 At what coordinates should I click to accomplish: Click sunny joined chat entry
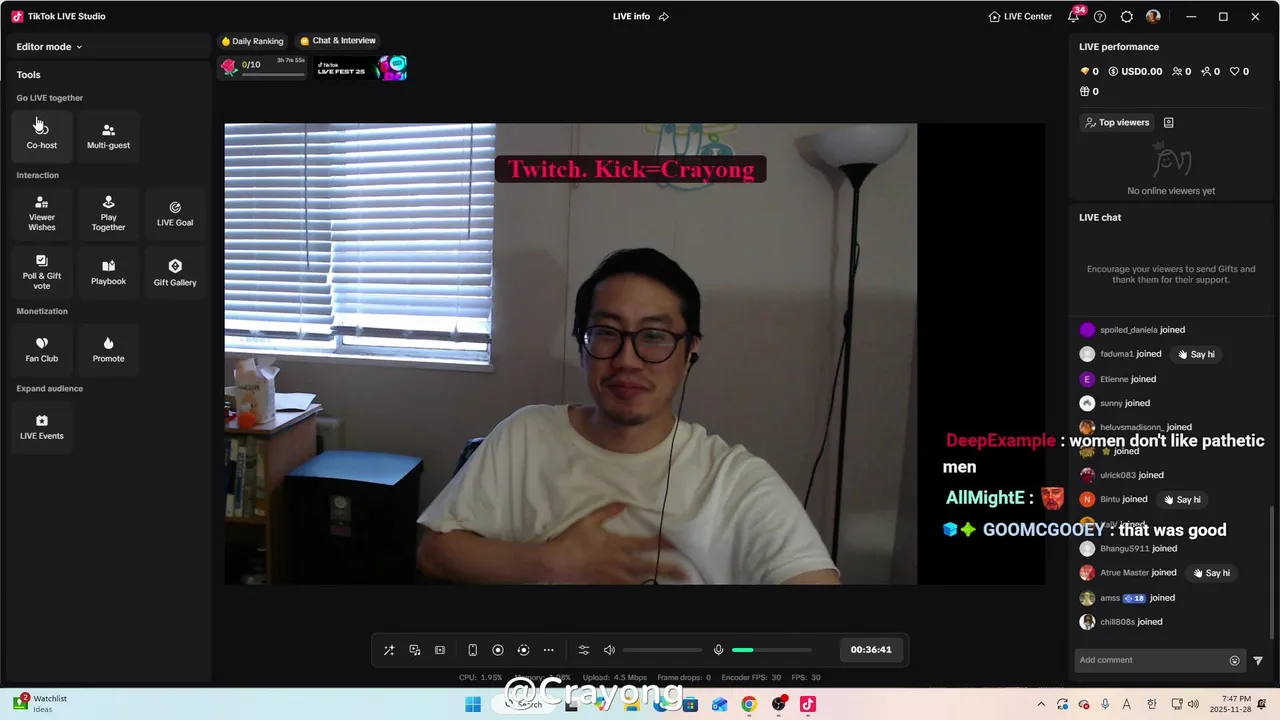(1115, 403)
